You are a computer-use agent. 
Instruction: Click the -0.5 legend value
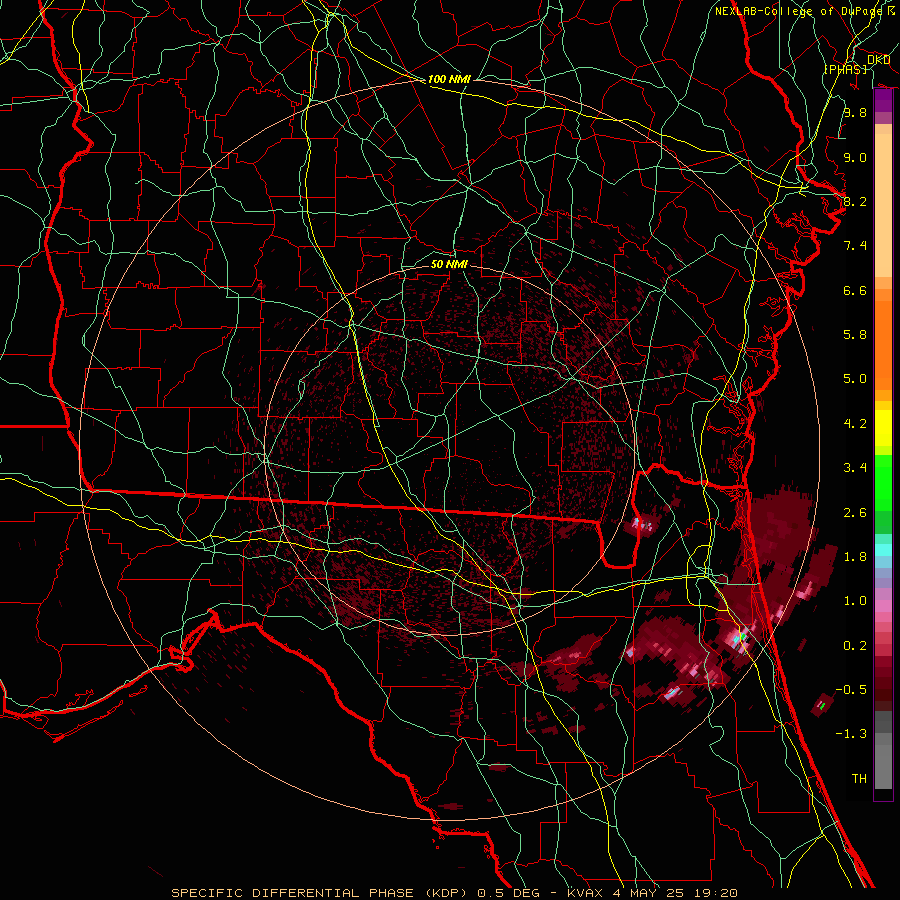tap(851, 690)
